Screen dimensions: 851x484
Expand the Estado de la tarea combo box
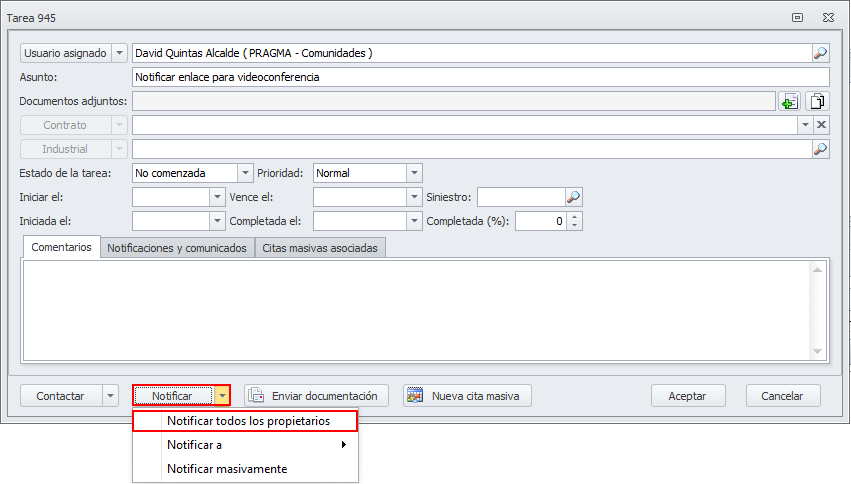tap(245, 173)
